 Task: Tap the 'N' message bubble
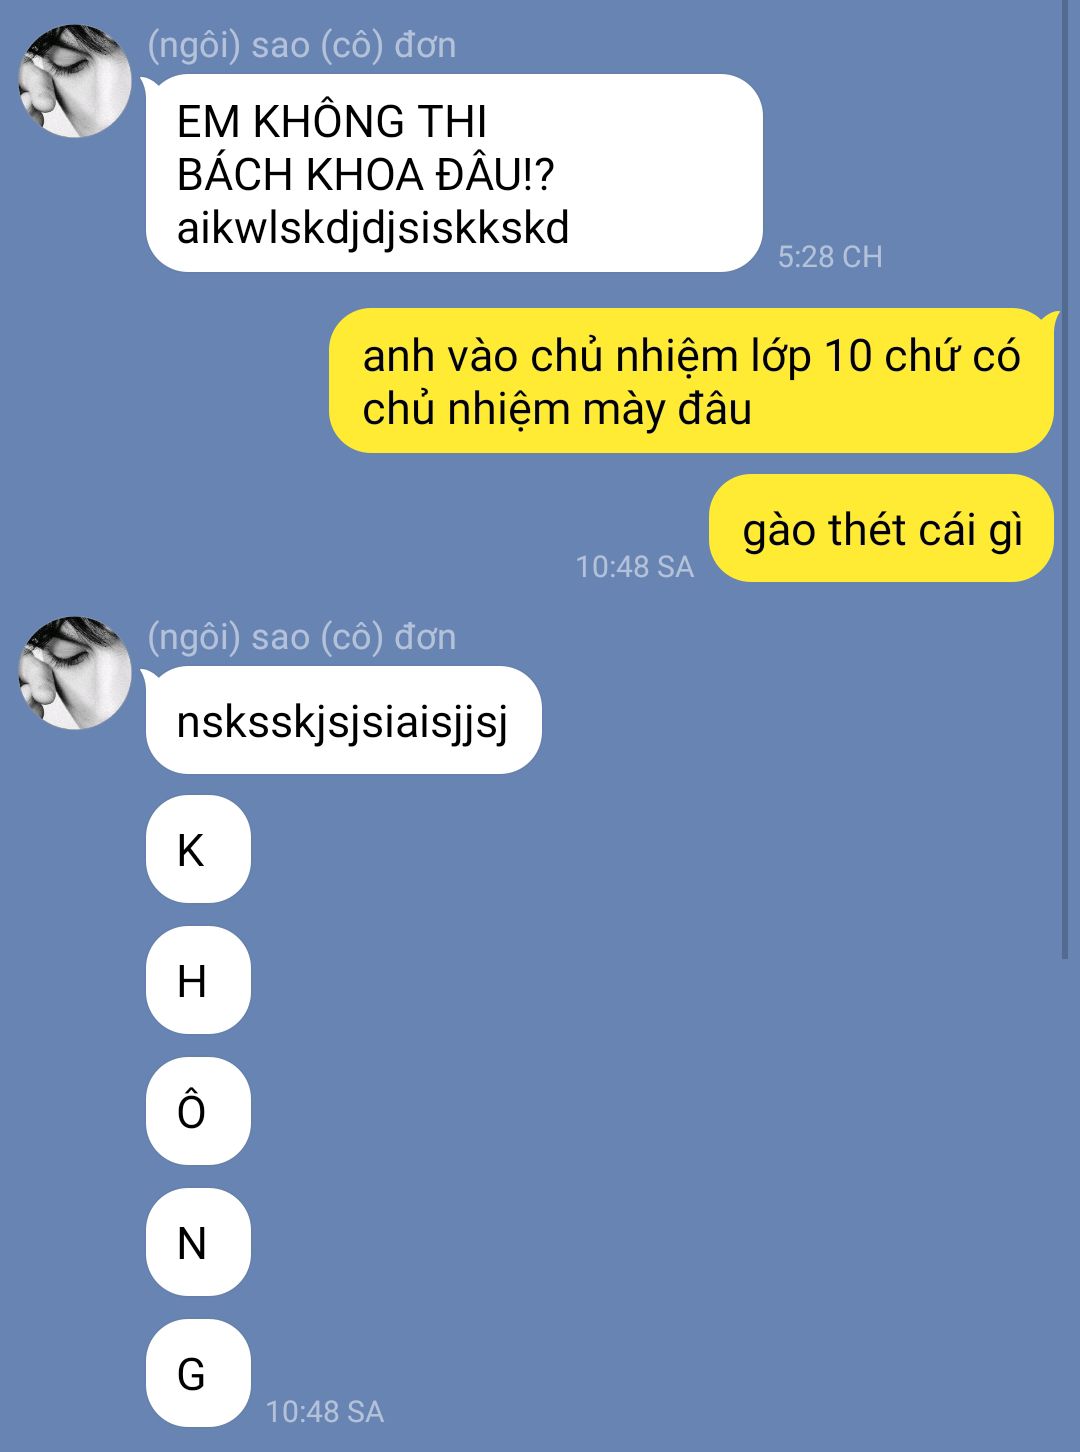pos(198,1242)
